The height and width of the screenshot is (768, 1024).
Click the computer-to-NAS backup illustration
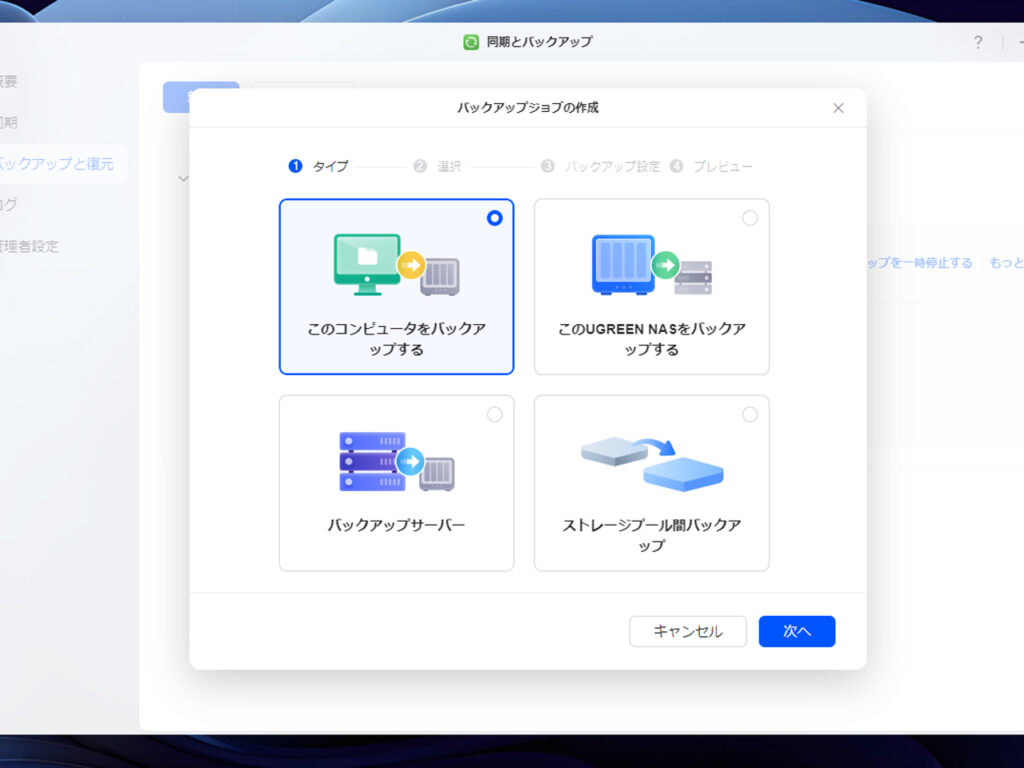coord(396,264)
